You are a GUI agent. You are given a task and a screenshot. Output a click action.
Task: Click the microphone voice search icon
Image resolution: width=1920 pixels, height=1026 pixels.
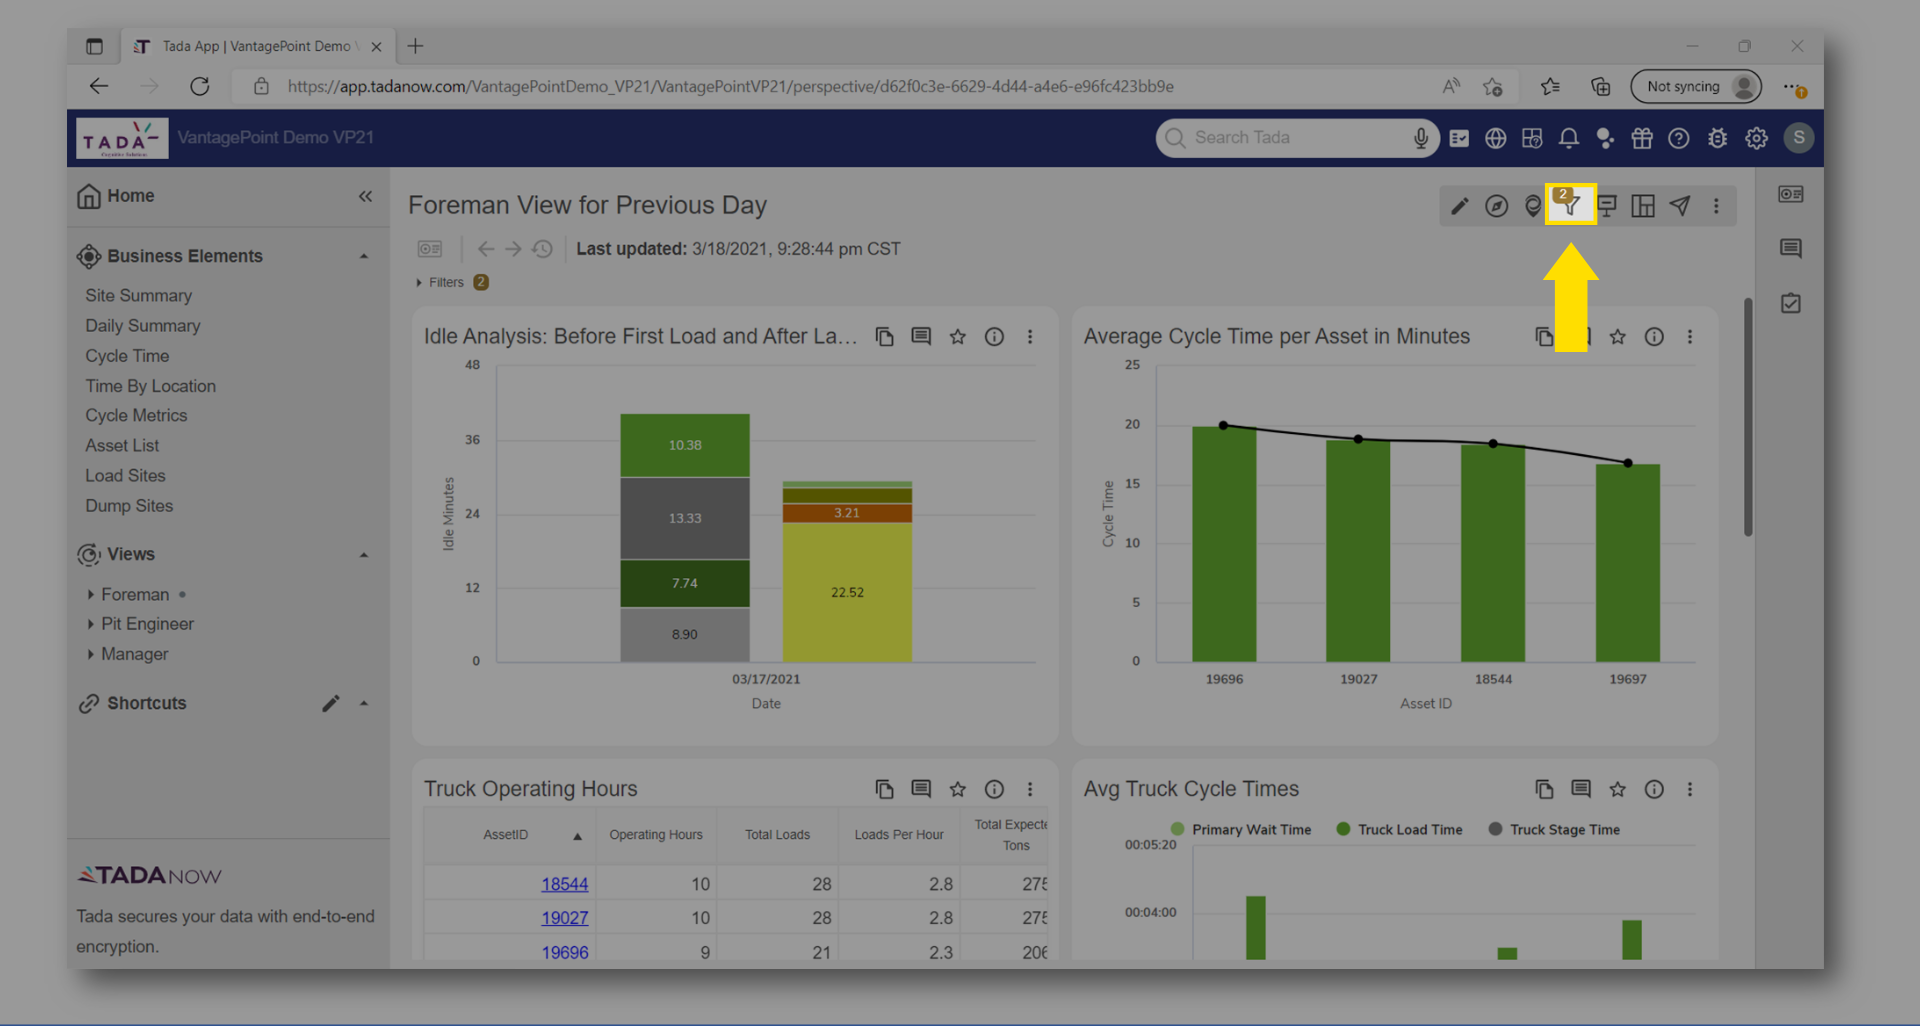click(1420, 138)
